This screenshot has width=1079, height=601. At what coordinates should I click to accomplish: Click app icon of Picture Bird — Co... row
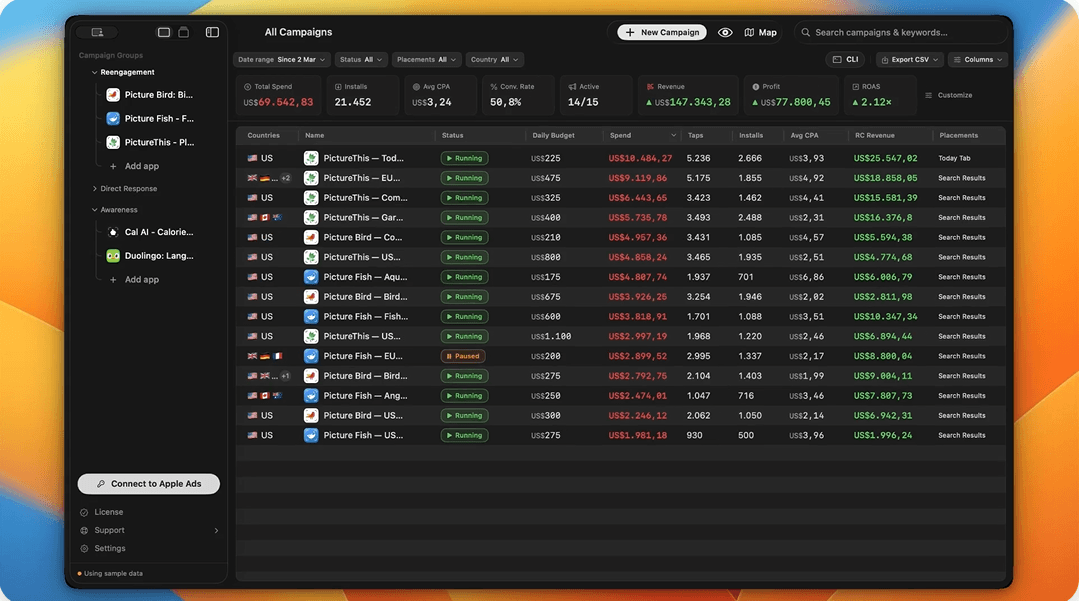(311, 238)
